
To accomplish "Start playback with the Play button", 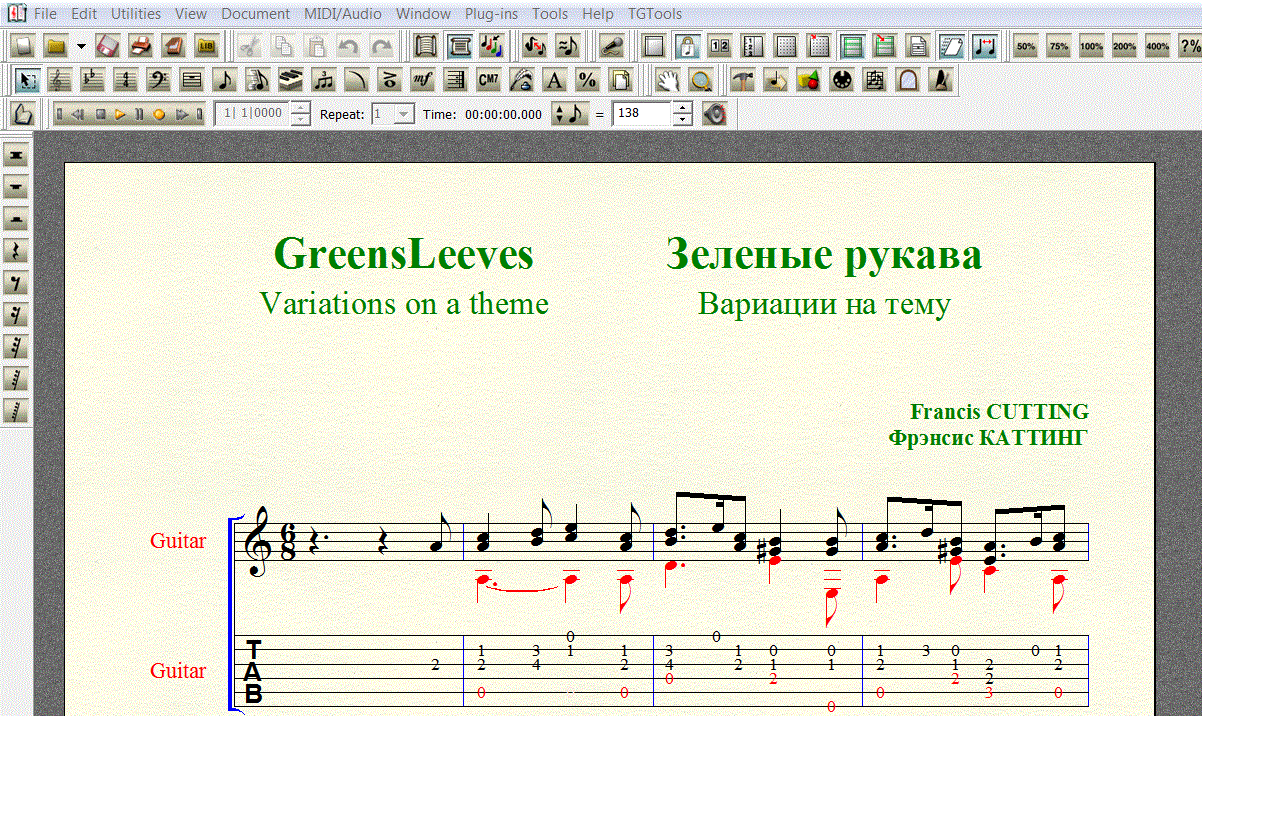I will [120, 114].
